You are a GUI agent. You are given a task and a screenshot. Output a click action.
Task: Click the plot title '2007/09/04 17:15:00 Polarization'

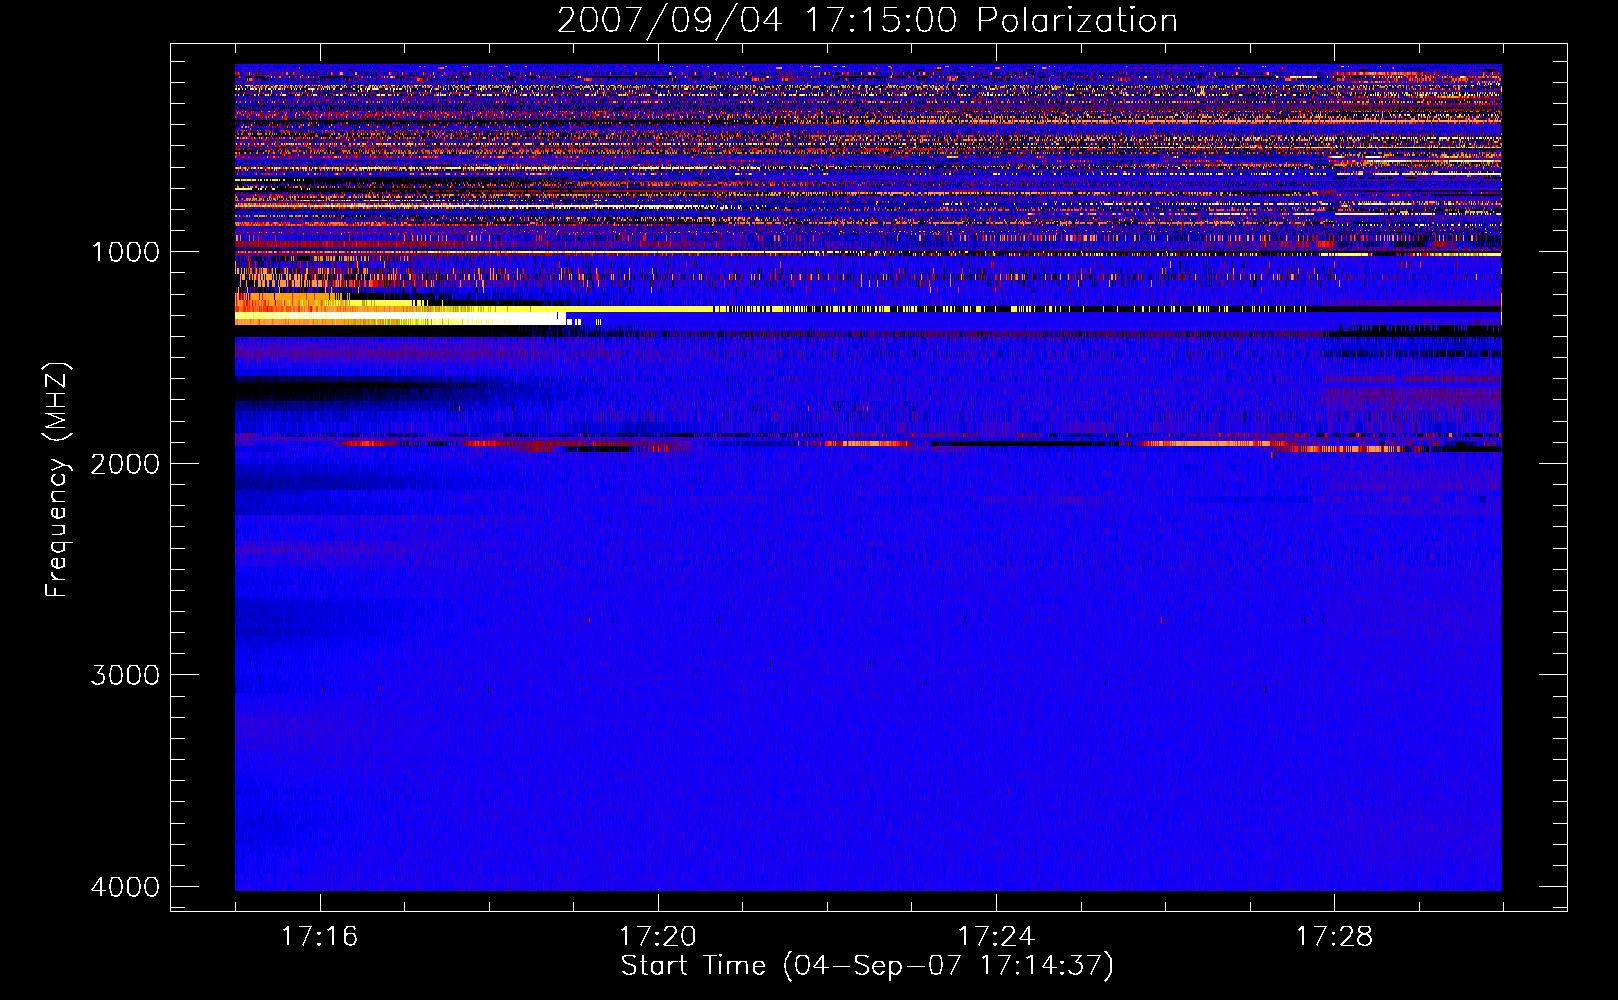[867, 20]
